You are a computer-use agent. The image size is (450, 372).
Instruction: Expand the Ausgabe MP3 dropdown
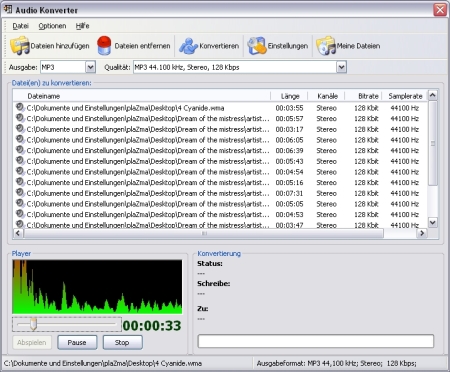(x=90, y=67)
